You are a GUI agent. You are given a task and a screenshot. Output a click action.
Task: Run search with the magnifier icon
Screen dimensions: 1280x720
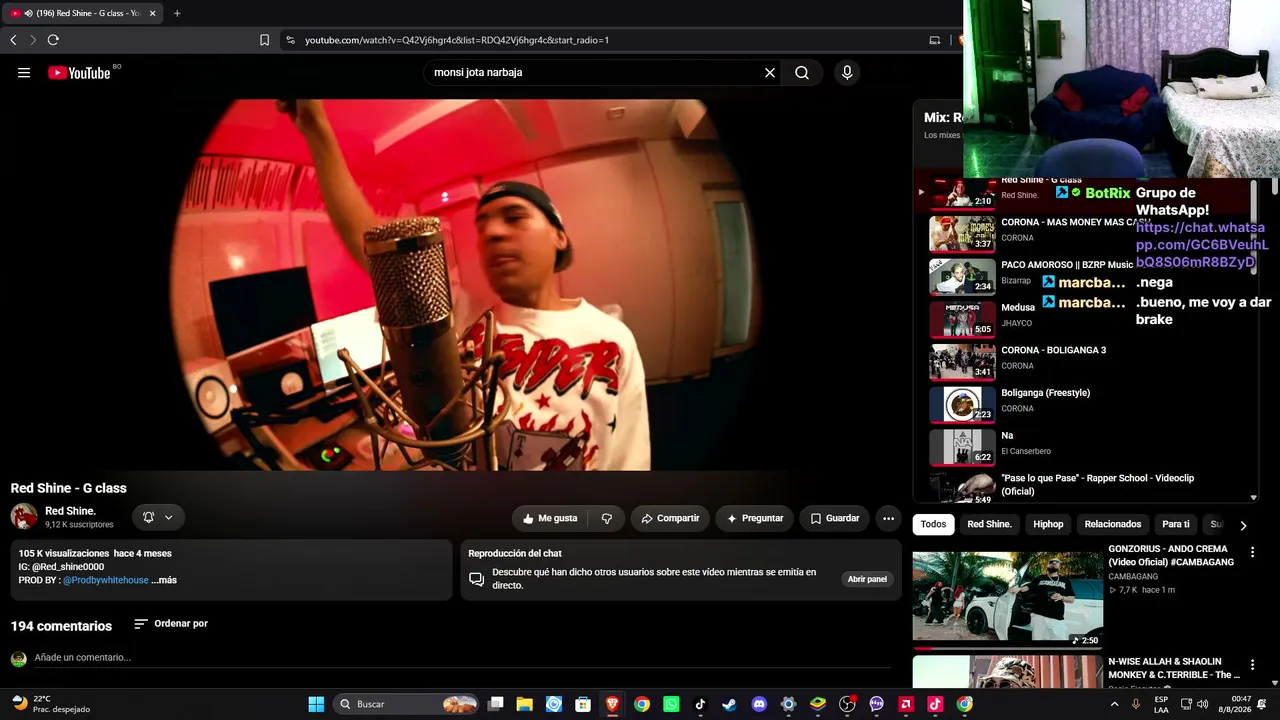coord(802,72)
